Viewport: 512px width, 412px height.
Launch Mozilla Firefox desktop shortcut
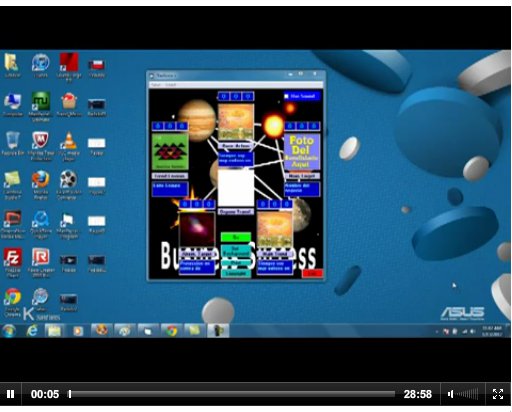41,184
